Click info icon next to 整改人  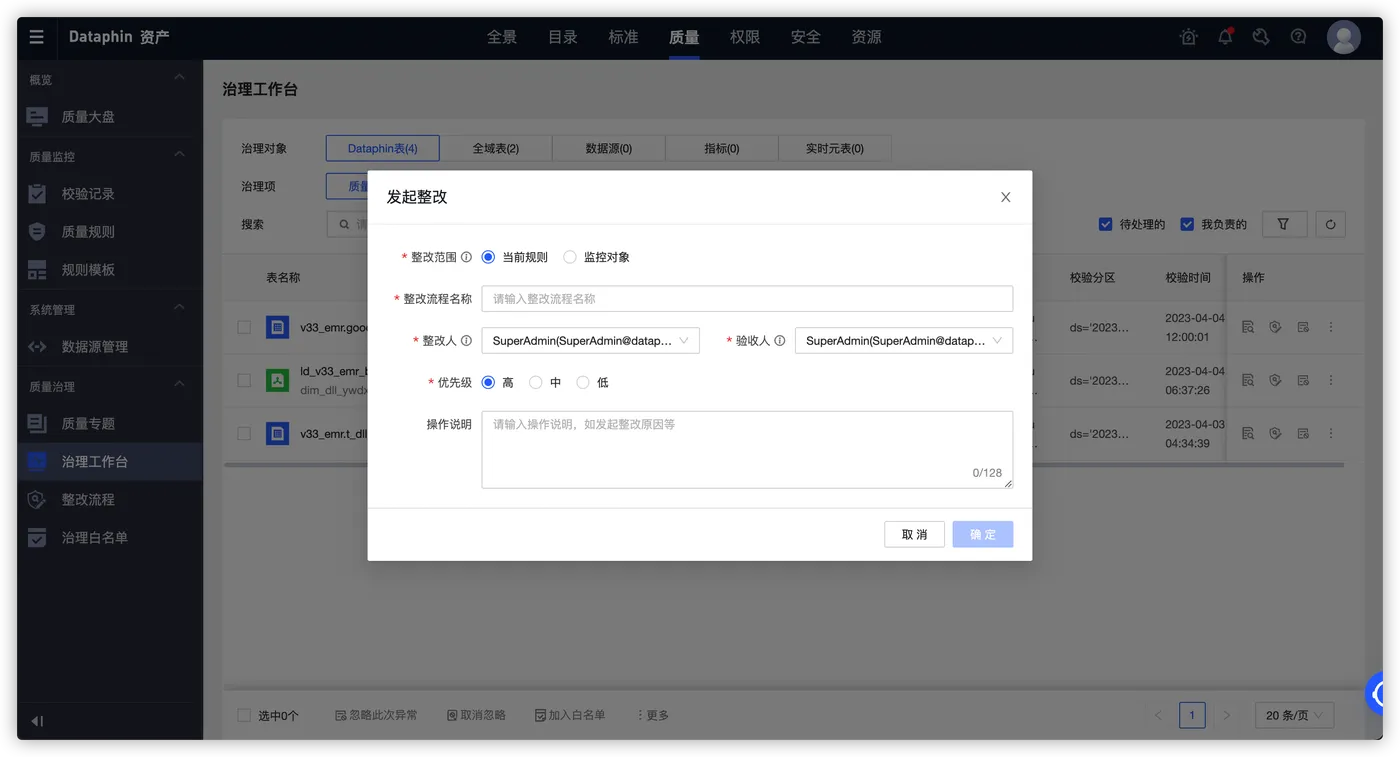pos(466,341)
